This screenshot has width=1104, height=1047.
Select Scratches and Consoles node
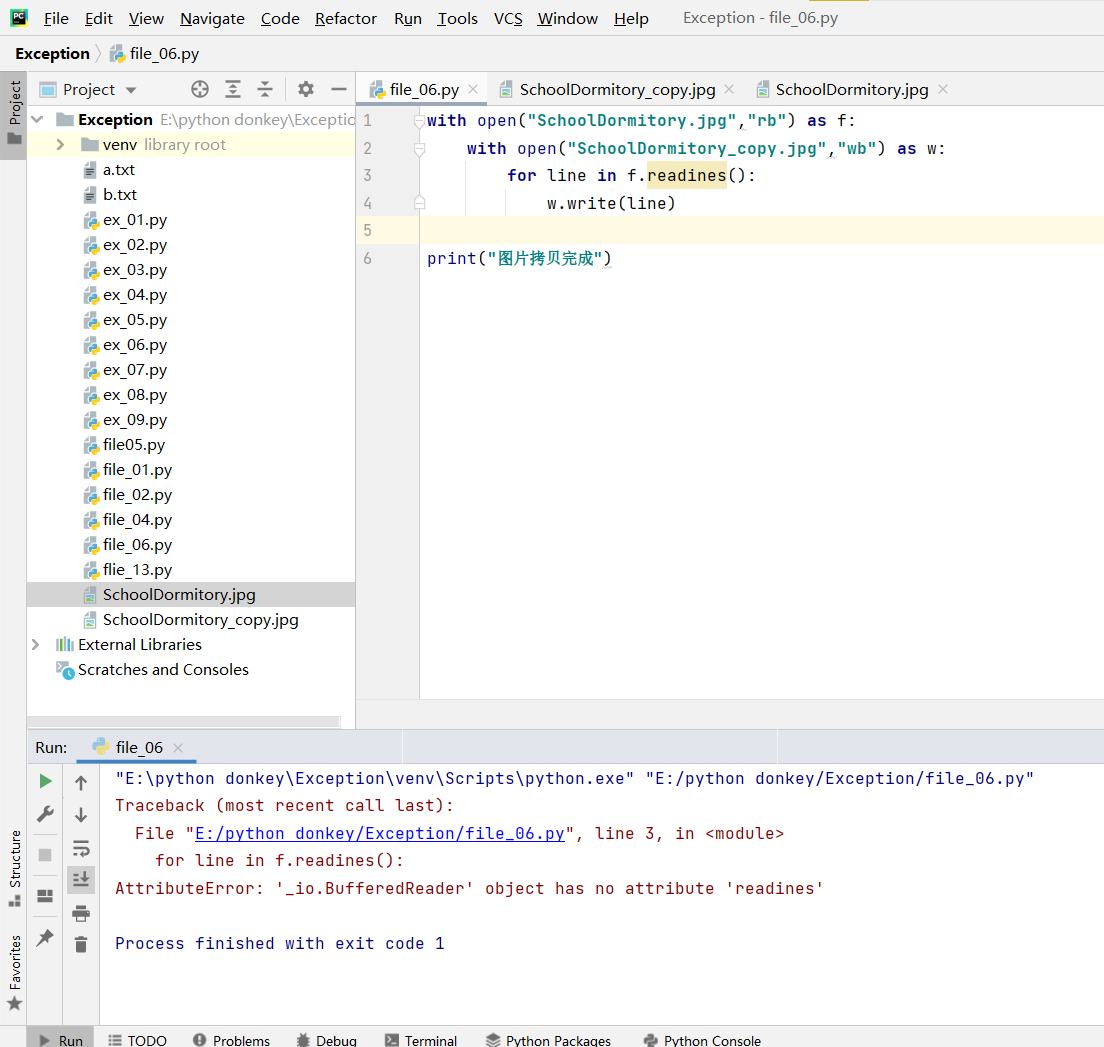163,670
